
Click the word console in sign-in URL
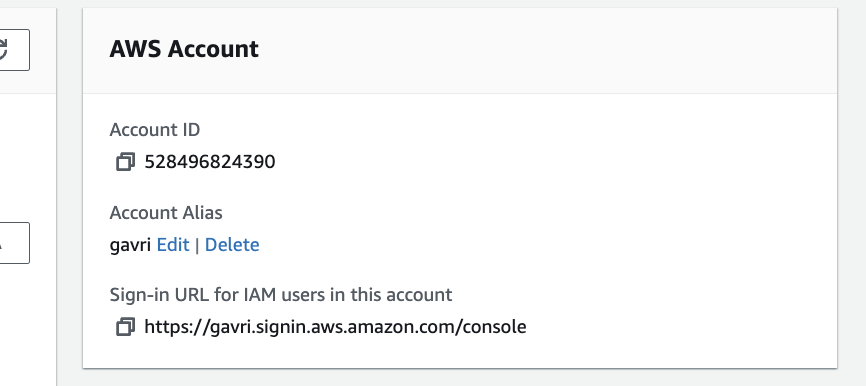pos(495,326)
